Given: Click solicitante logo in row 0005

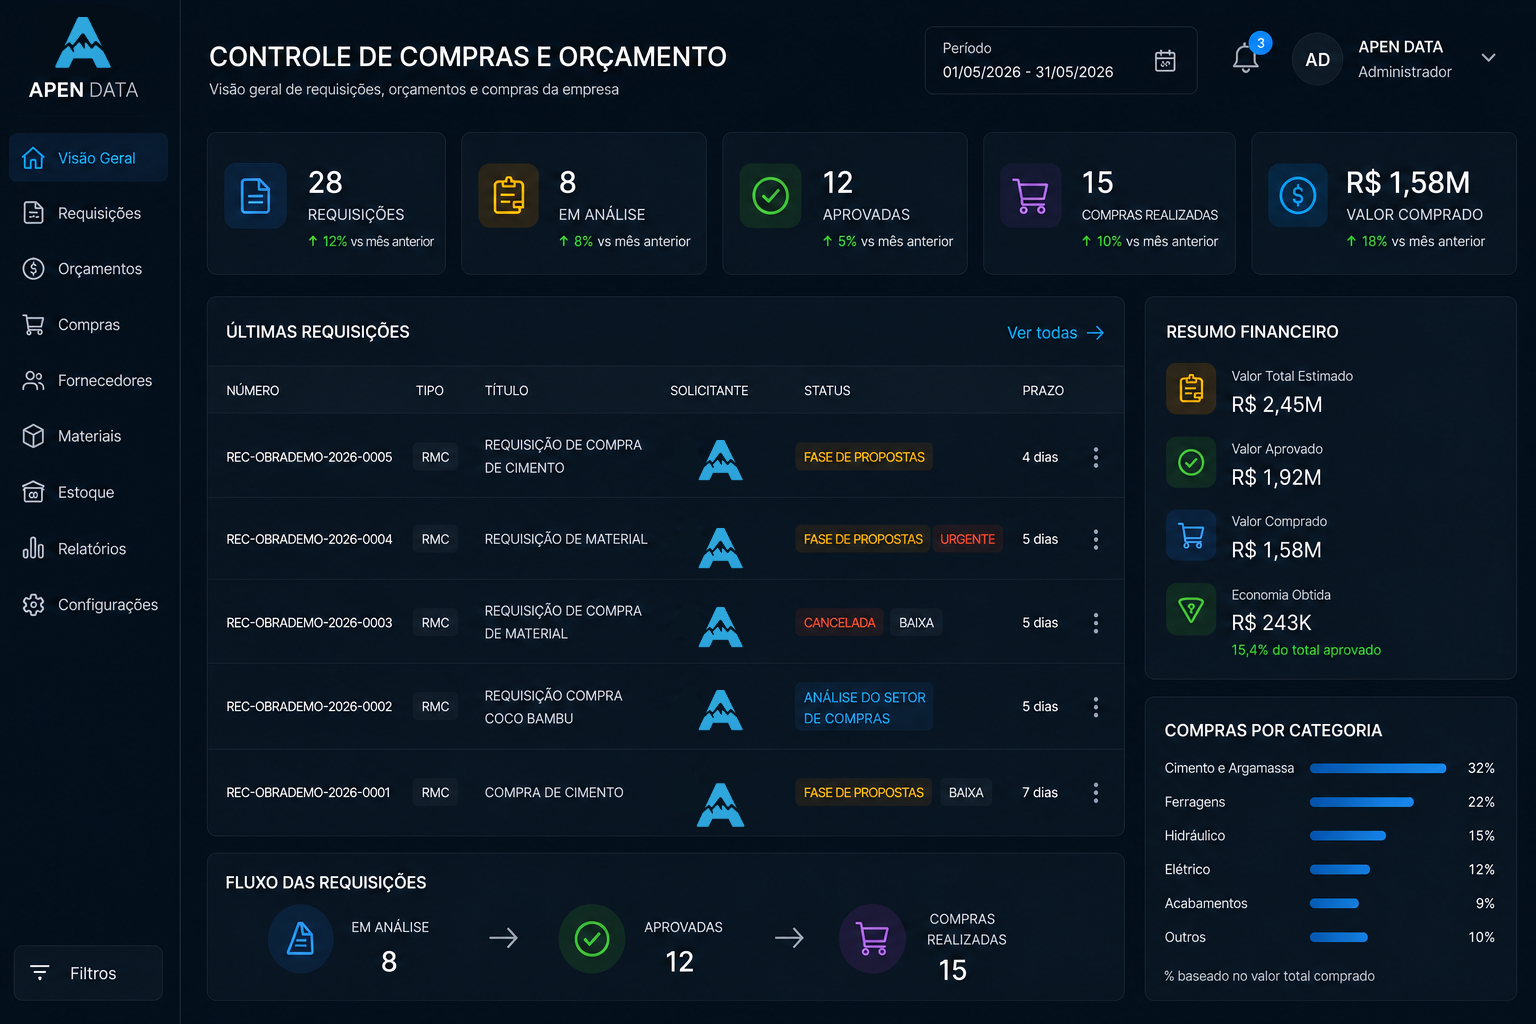Looking at the screenshot, I should (720, 460).
